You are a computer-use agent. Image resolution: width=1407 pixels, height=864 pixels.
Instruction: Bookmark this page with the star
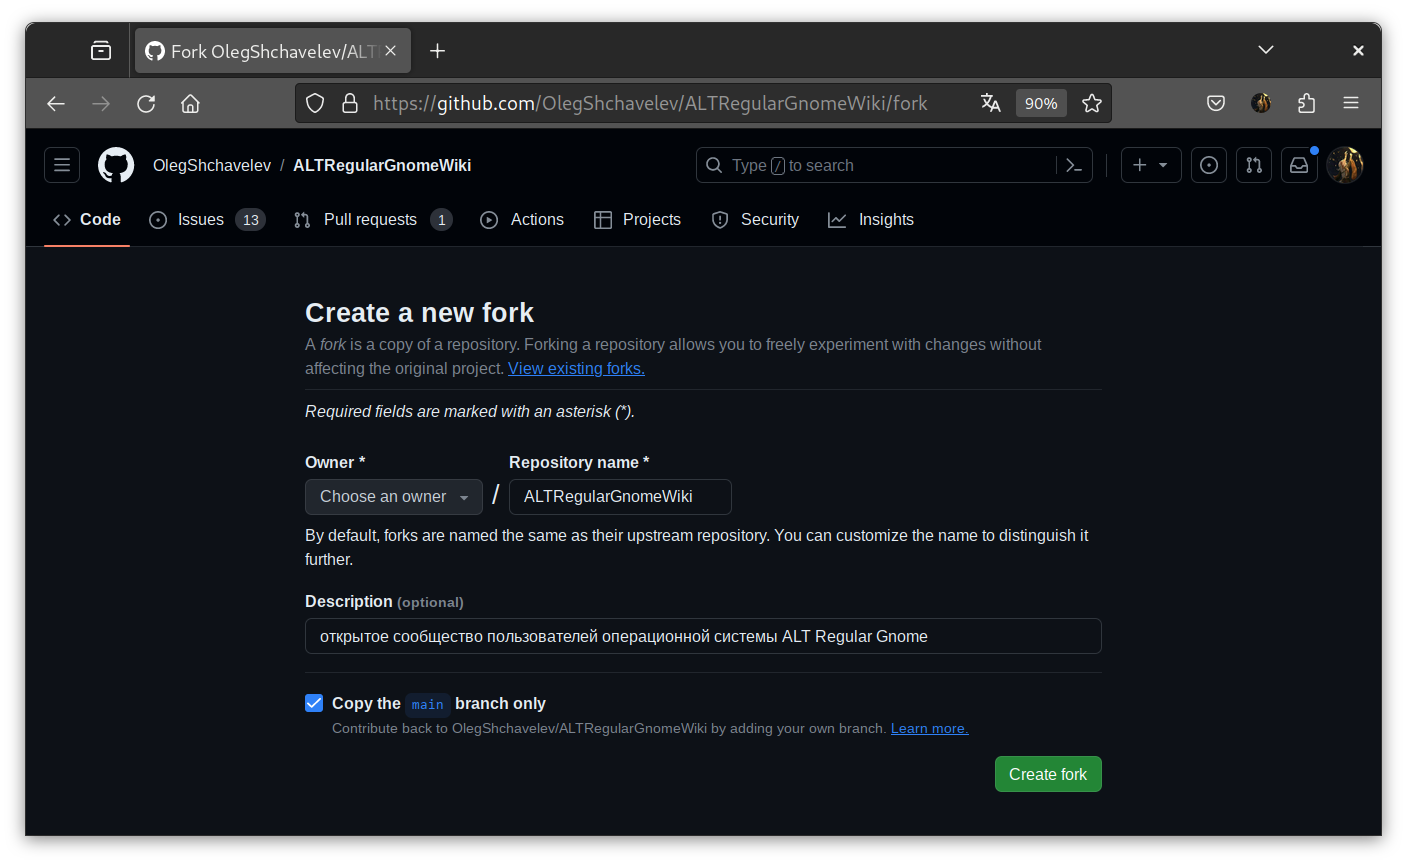point(1092,103)
